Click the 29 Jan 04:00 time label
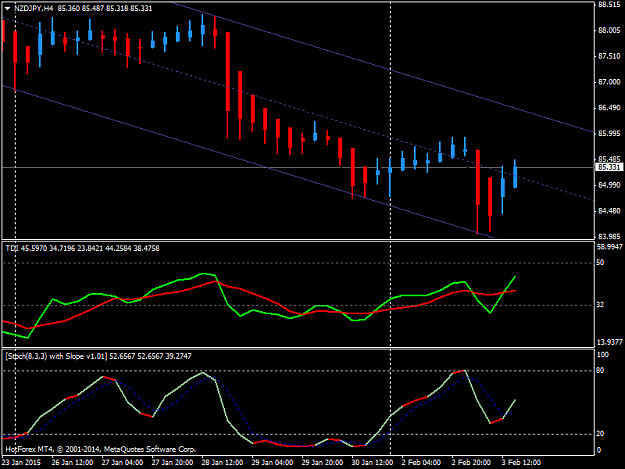Viewport: 625px width, 469px height. coord(273,463)
